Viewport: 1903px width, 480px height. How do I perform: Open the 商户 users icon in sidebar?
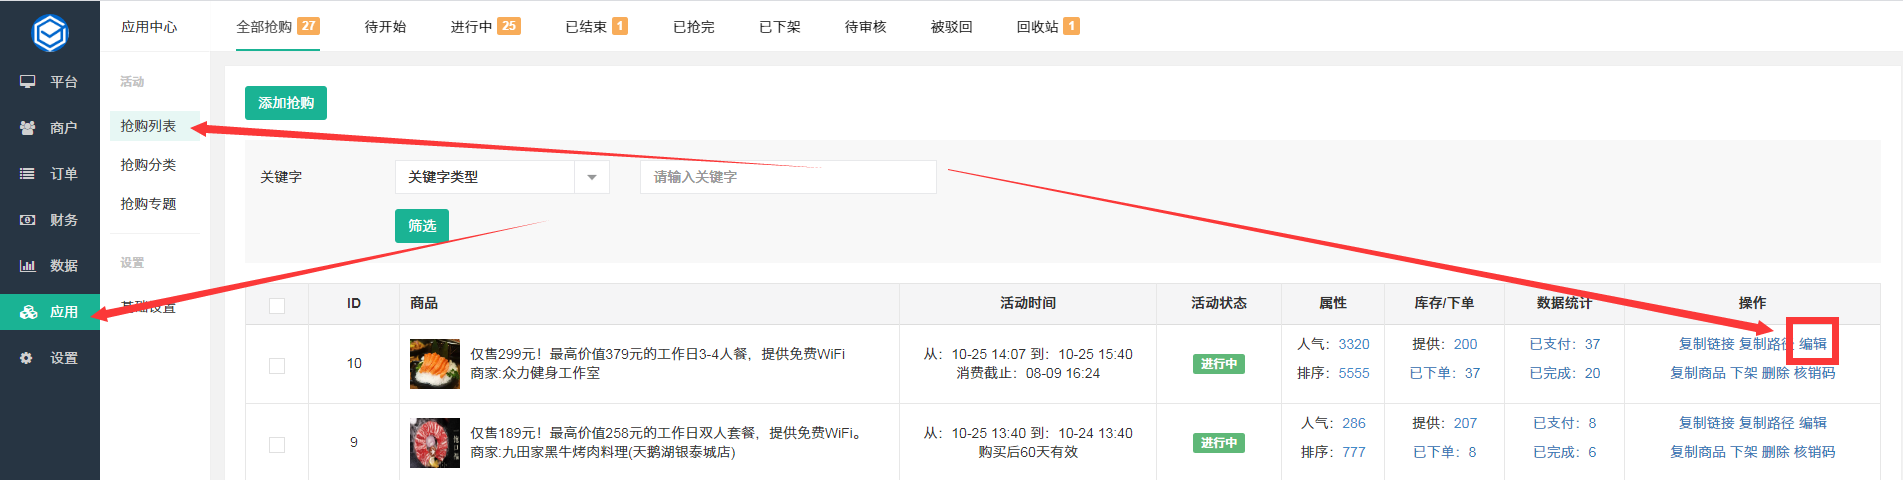(28, 127)
